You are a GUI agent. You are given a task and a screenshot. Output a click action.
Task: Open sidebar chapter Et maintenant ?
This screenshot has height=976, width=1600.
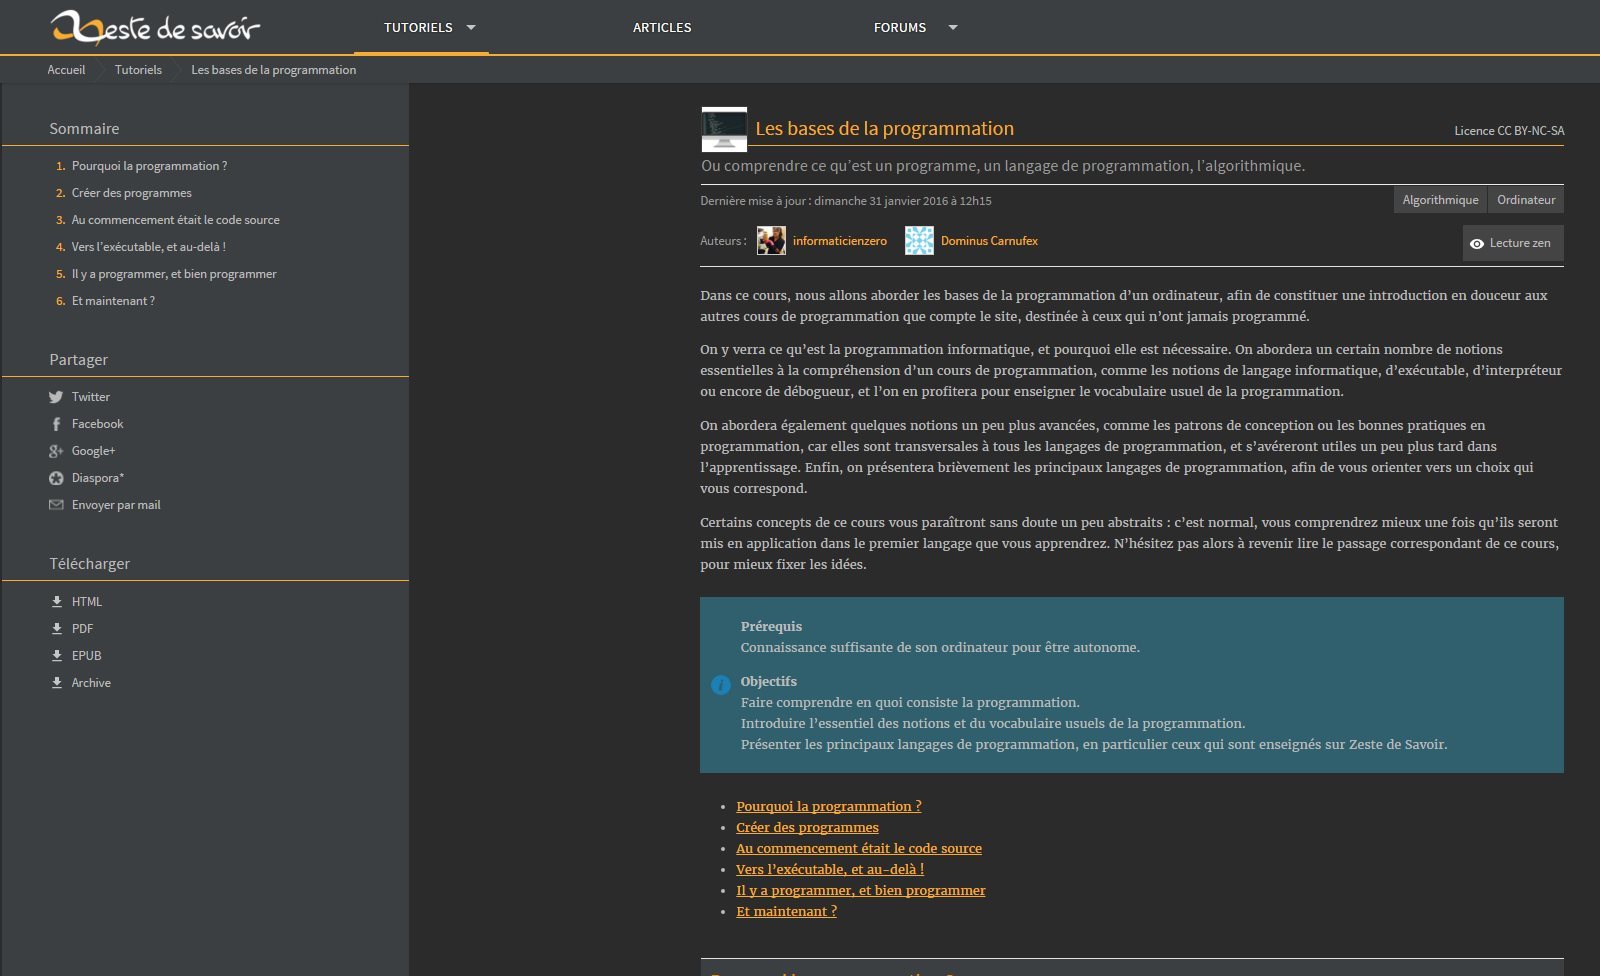113,301
